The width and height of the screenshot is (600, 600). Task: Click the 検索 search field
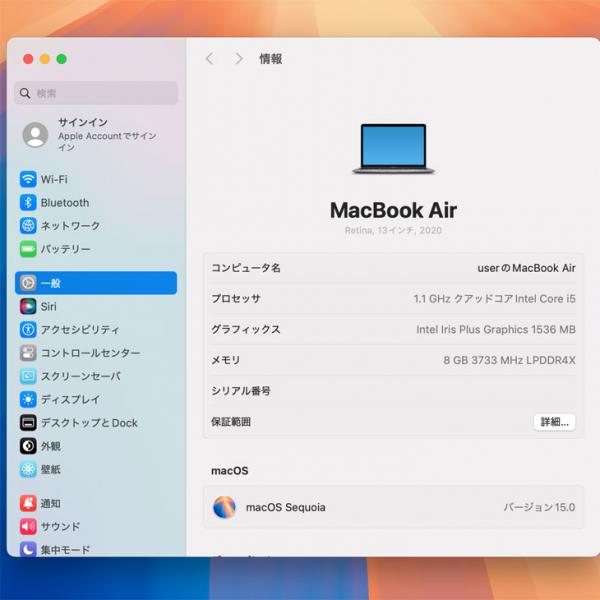96,93
